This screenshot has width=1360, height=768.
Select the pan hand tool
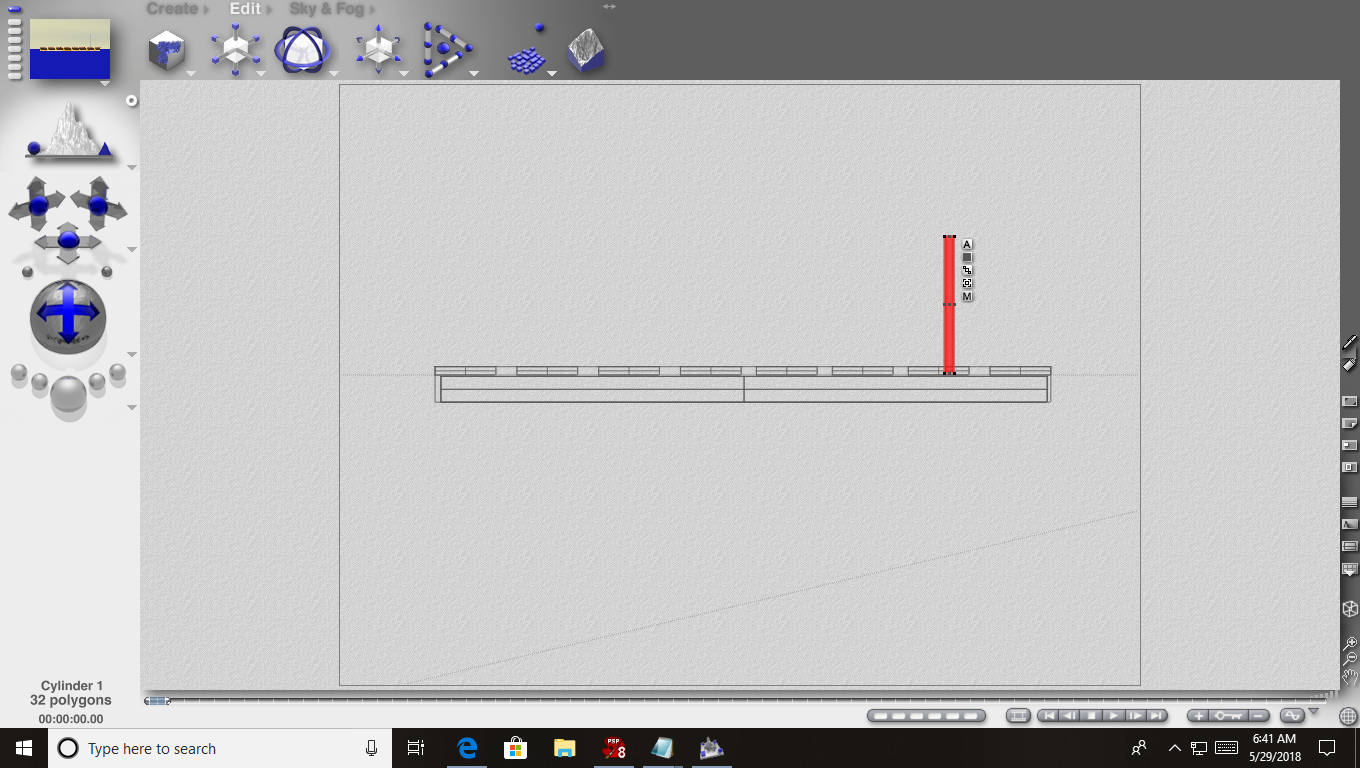point(1350,677)
